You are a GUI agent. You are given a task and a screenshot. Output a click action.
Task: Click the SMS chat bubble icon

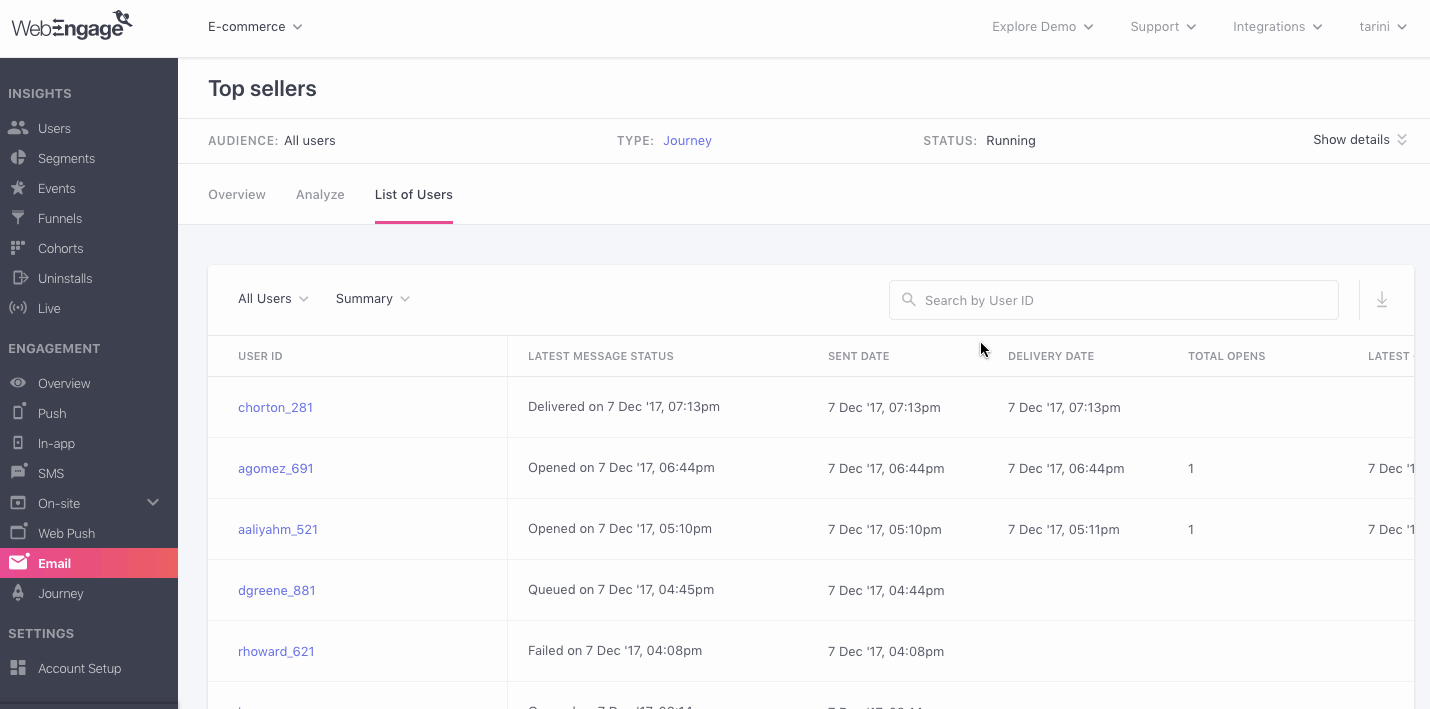(17, 473)
